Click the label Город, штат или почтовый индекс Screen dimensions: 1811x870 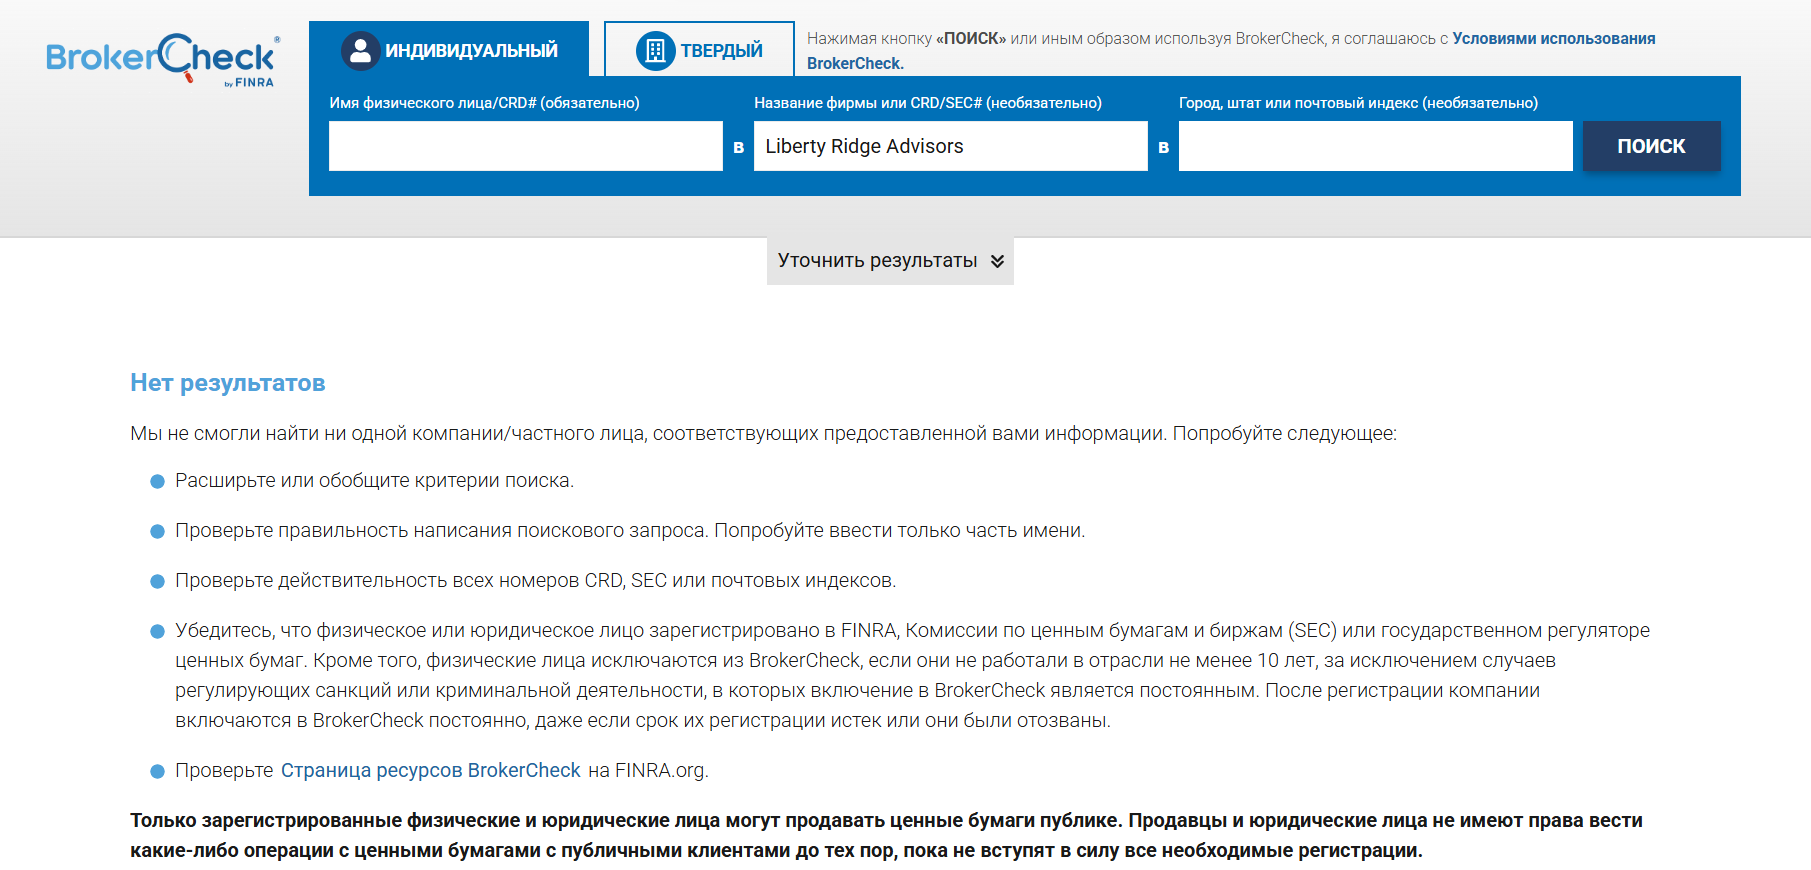(x=1358, y=103)
